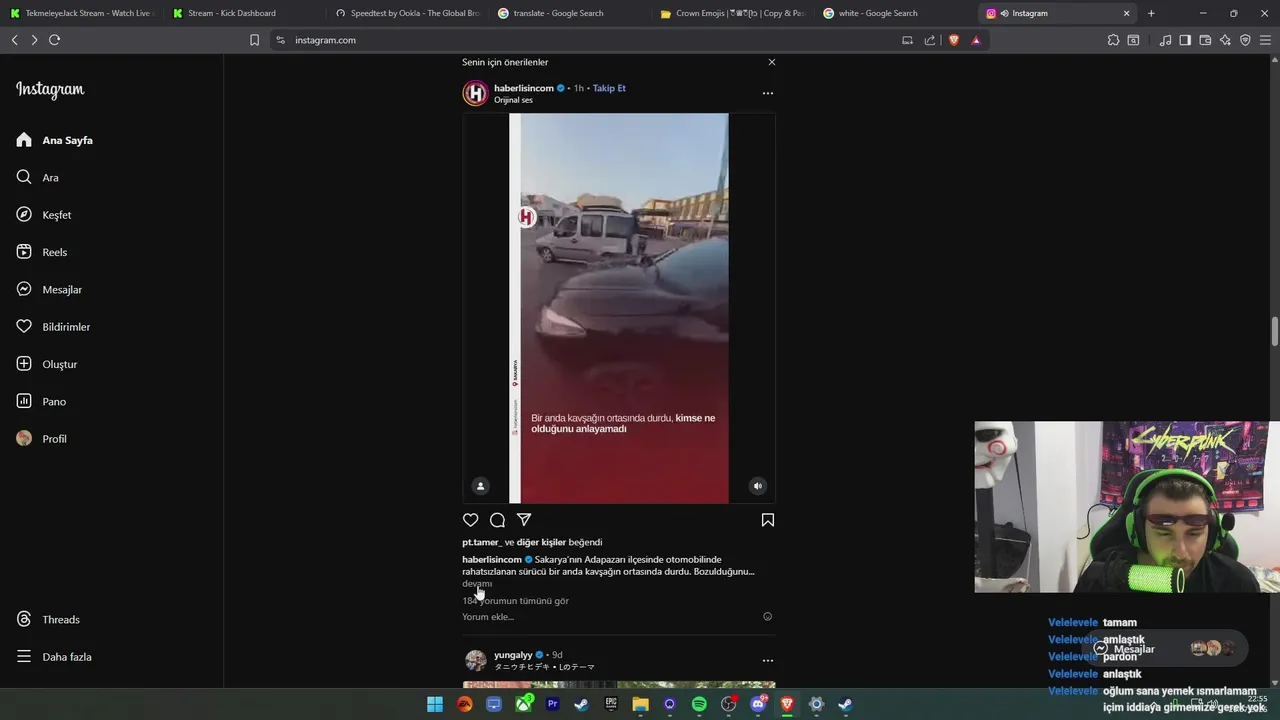Save haberlisincom post with bookmark icon
The width and height of the screenshot is (1280, 720).
(768, 520)
